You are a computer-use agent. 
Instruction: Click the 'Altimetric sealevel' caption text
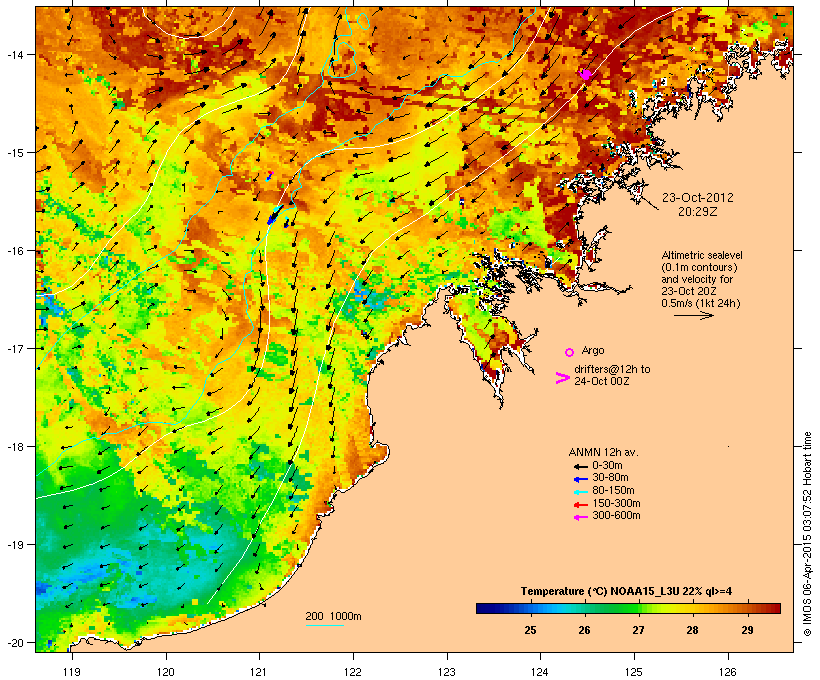pos(702,255)
